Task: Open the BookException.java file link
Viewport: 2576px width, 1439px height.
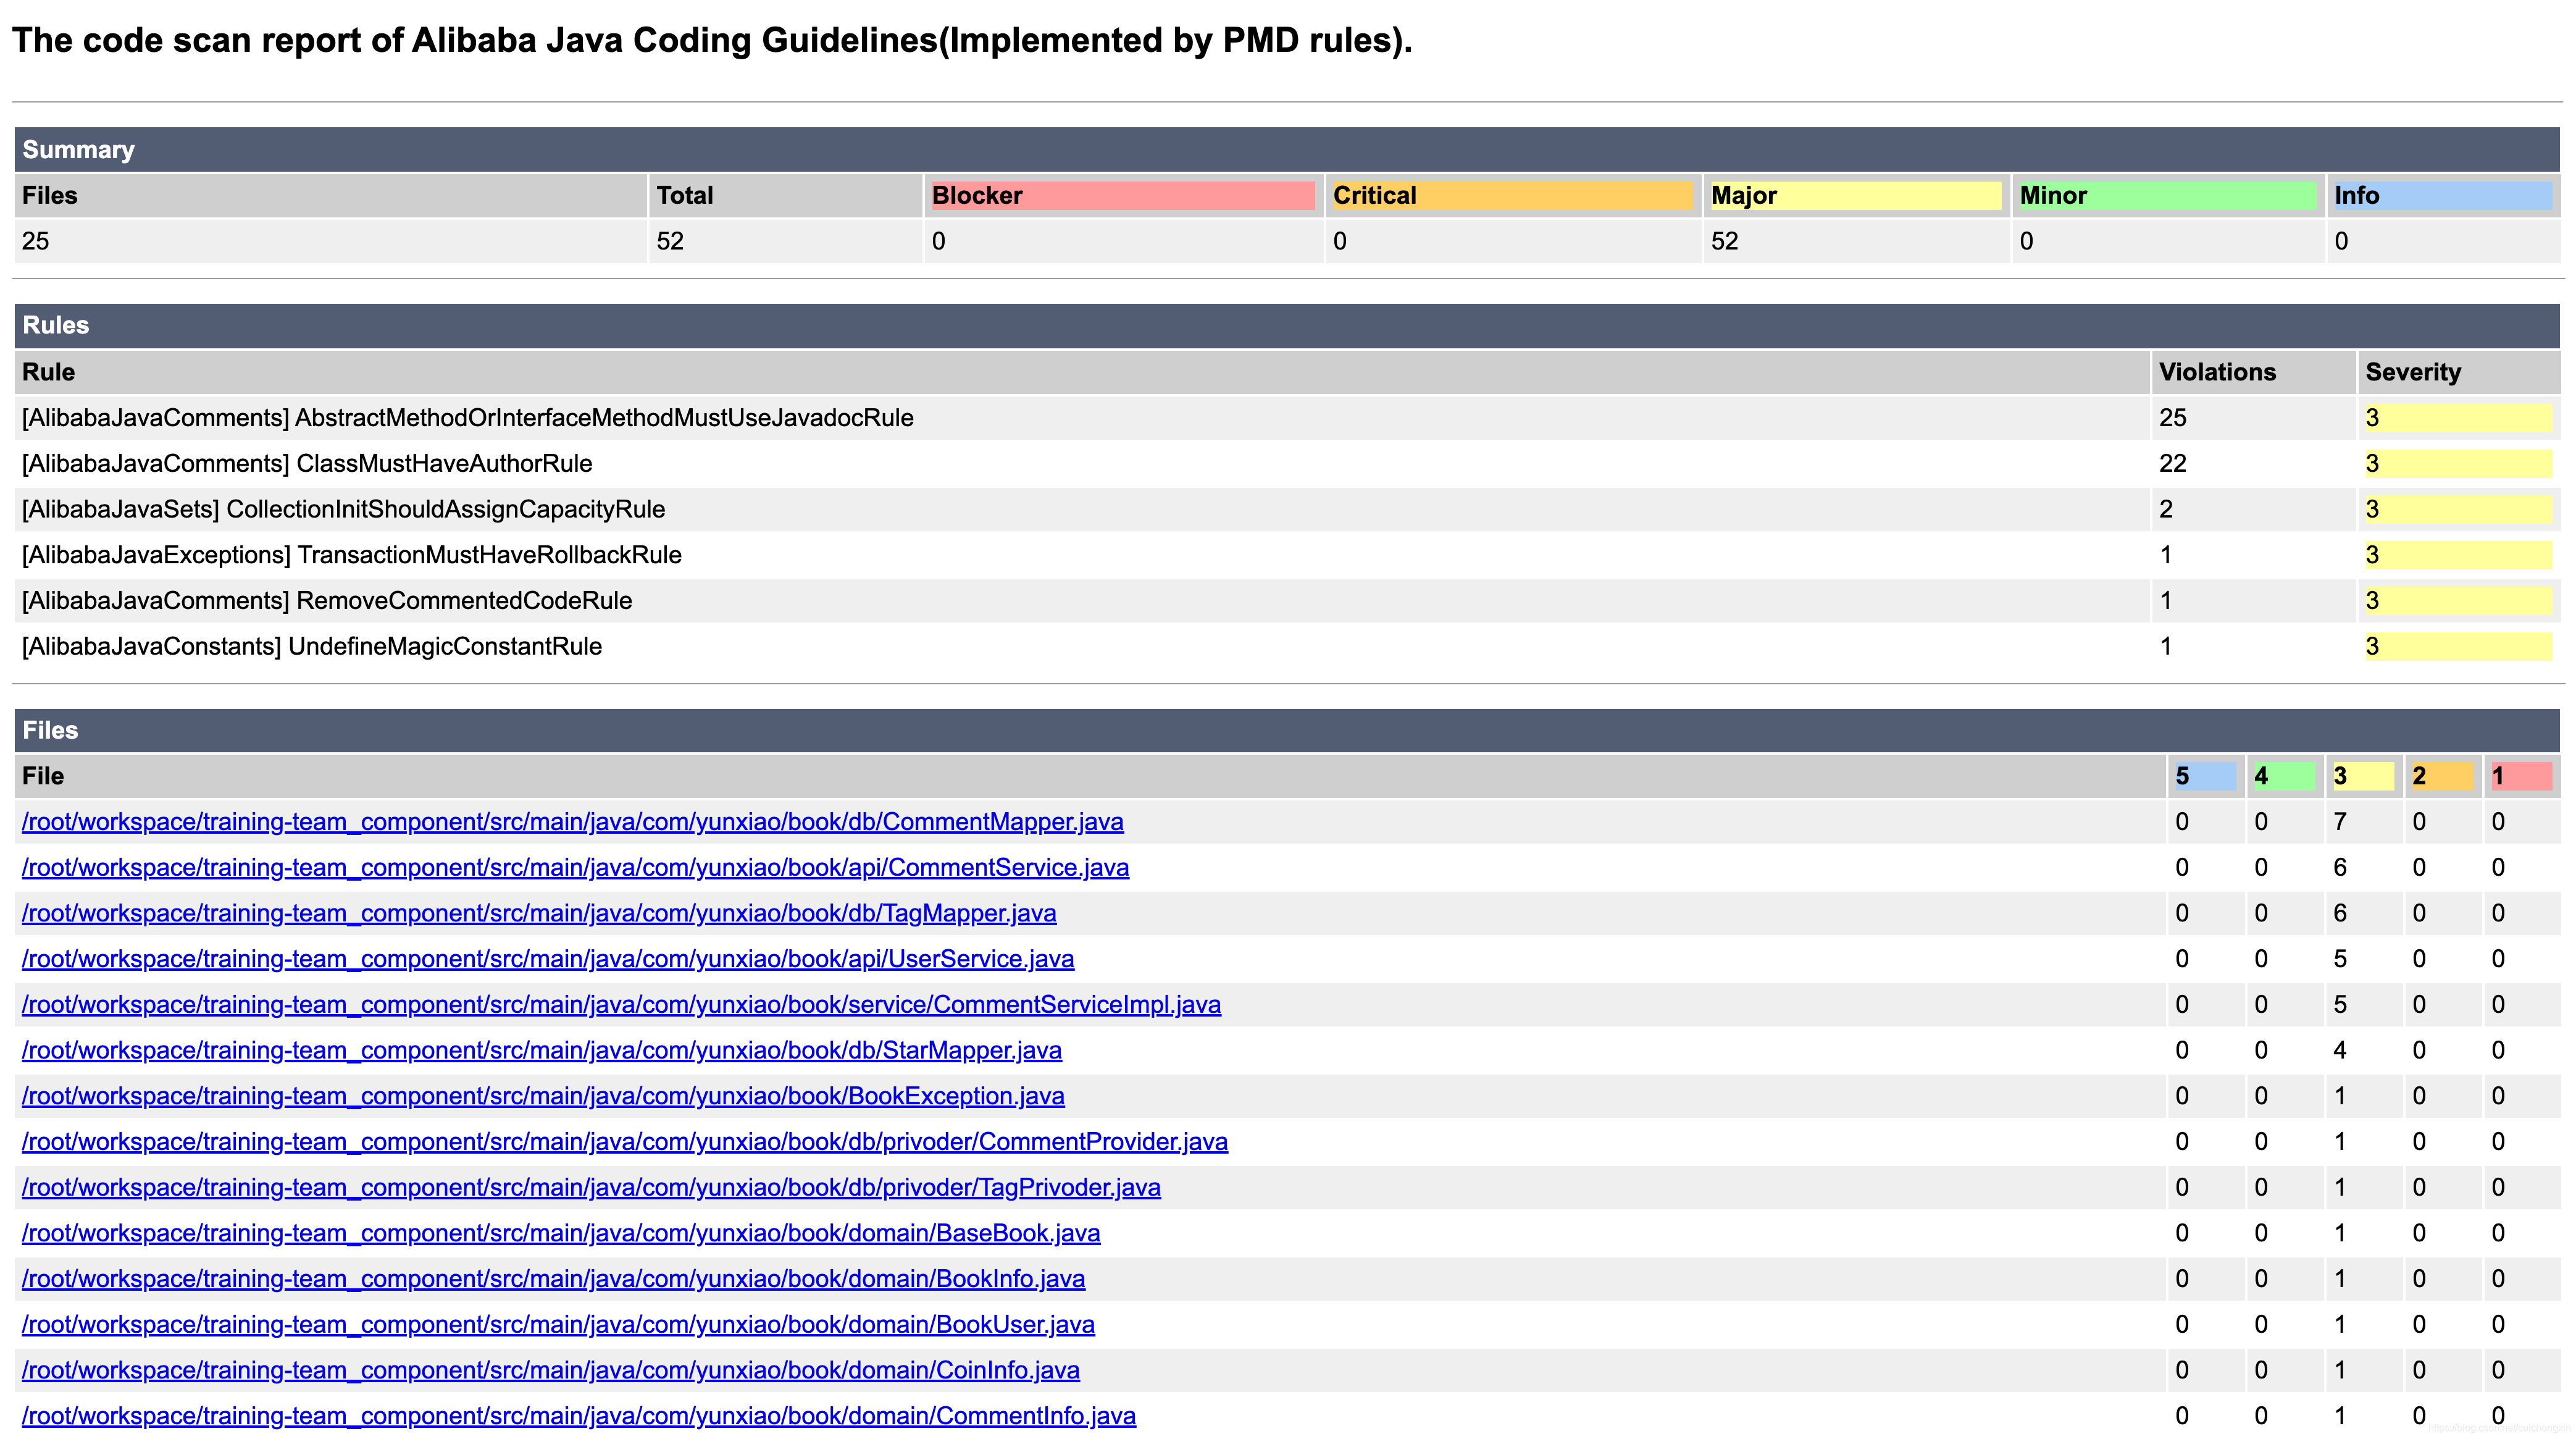Action: click(543, 1096)
